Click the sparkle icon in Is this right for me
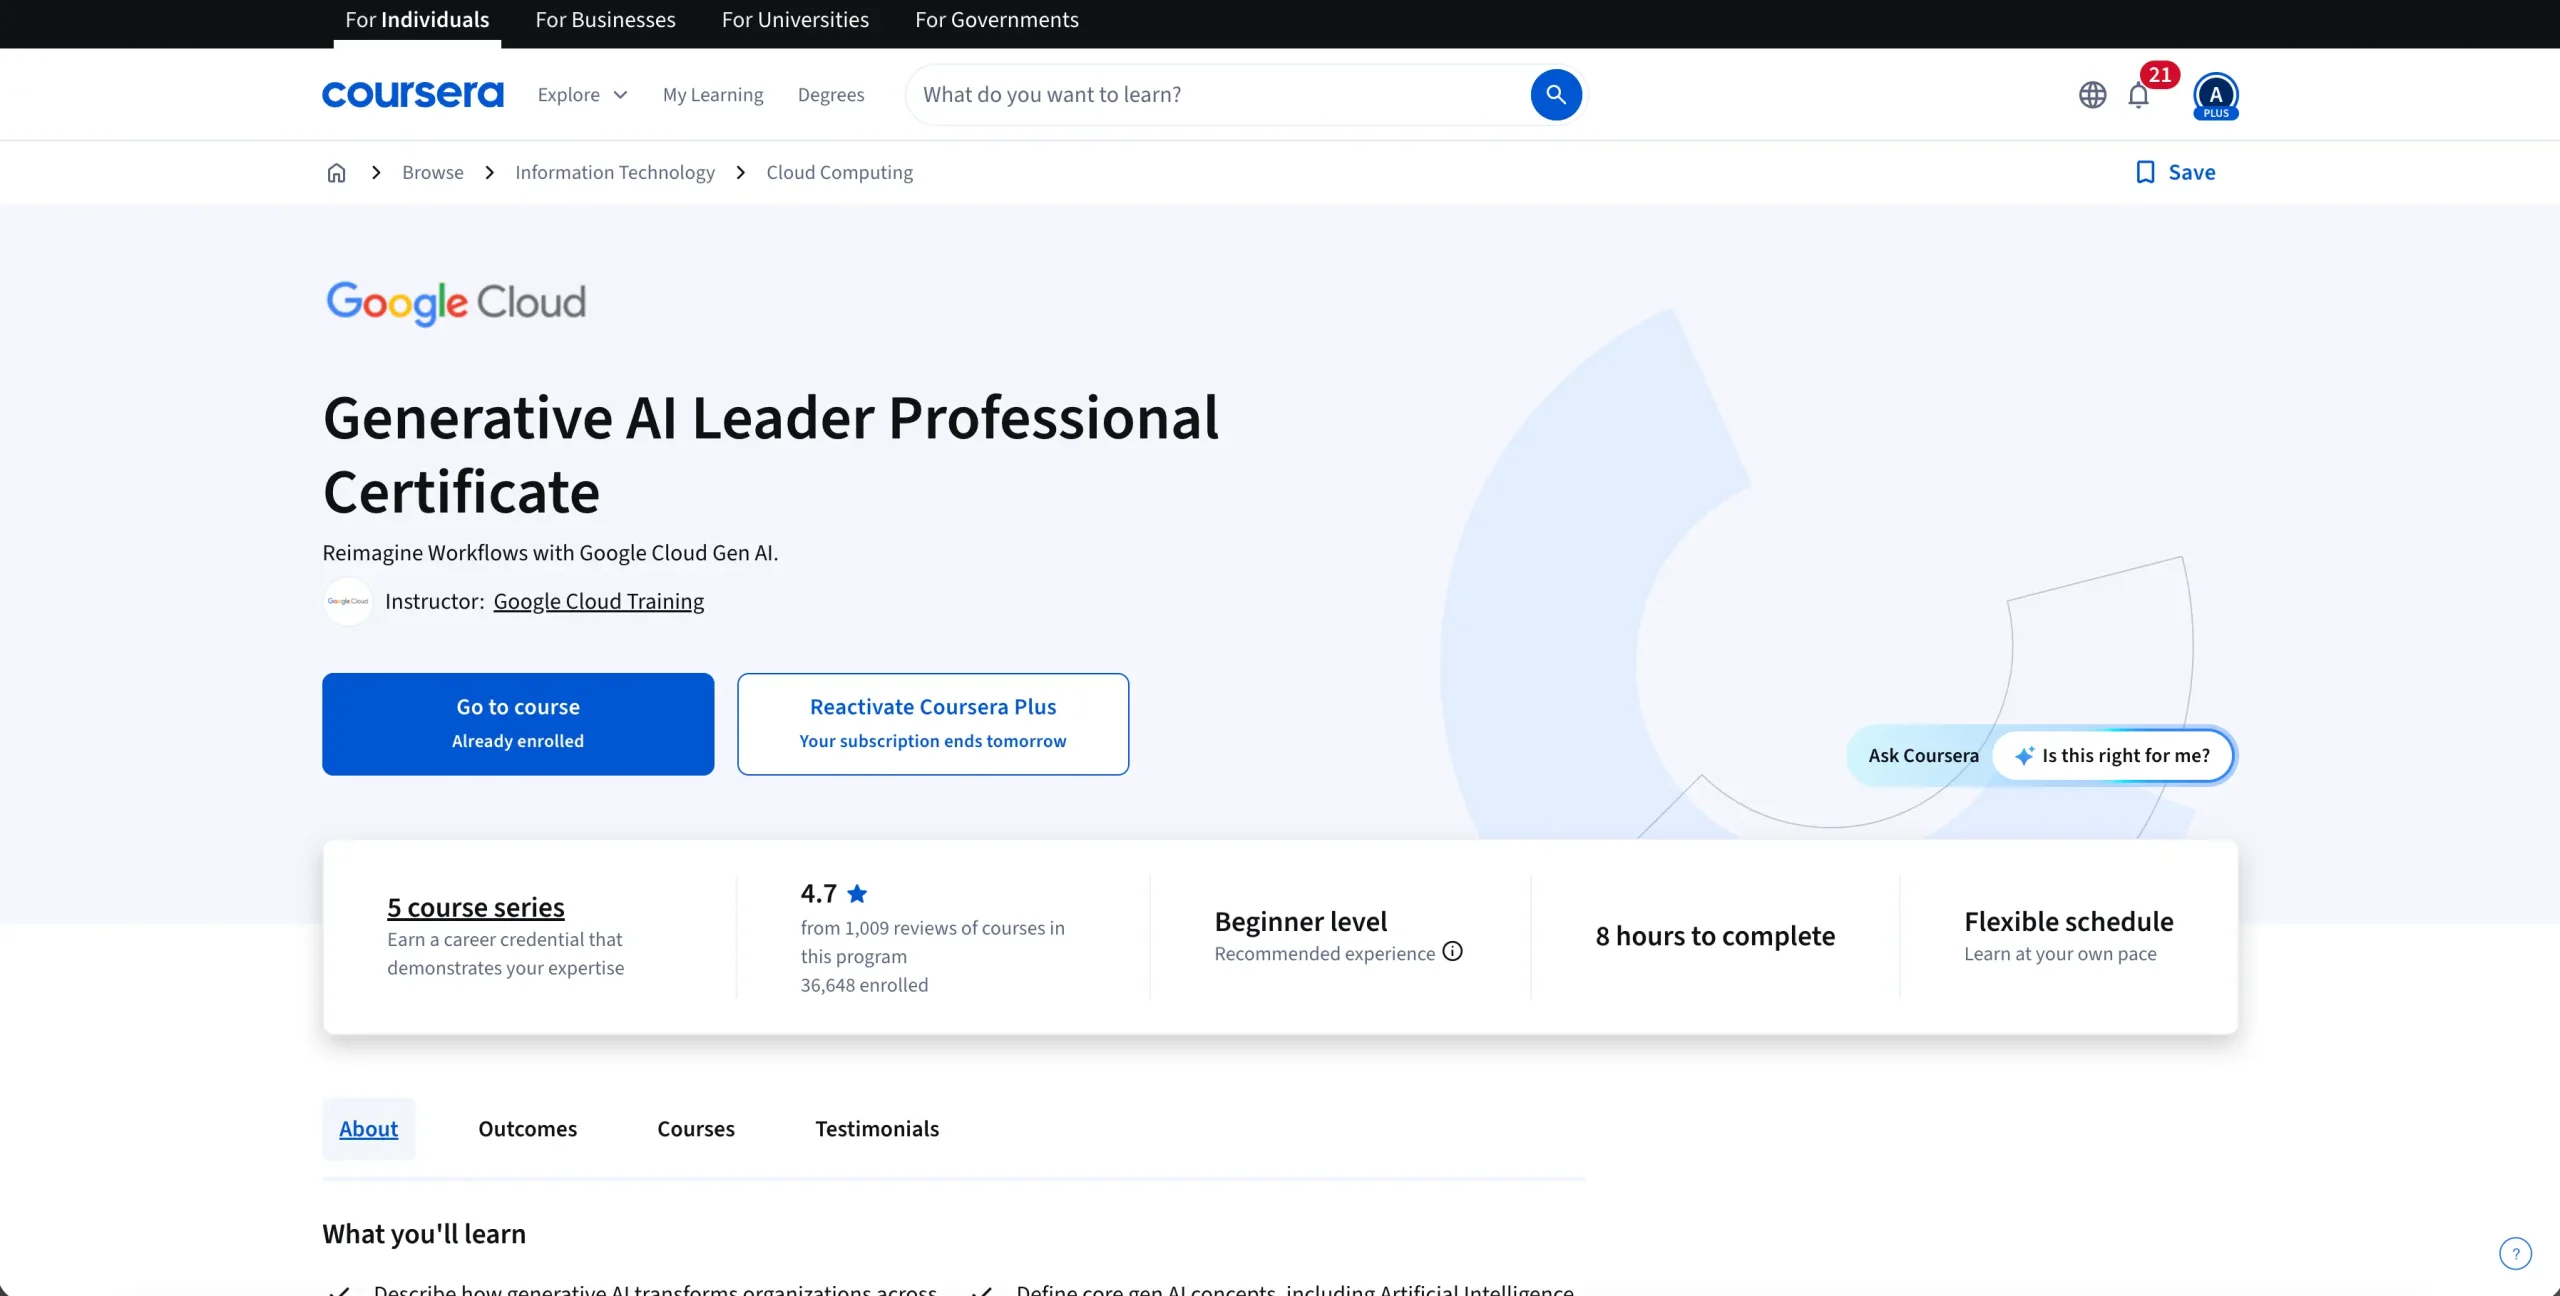 (x=2024, y=756)
